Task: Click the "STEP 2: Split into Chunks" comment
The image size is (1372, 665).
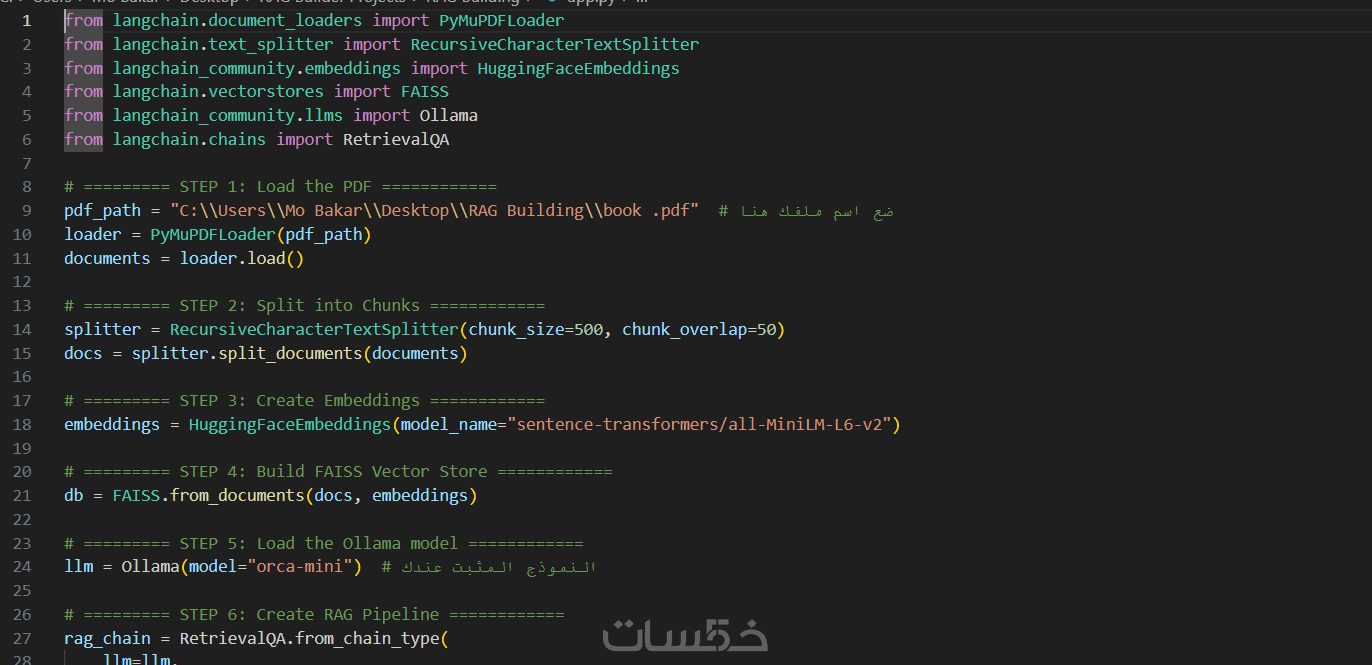Action: point(304,305)
